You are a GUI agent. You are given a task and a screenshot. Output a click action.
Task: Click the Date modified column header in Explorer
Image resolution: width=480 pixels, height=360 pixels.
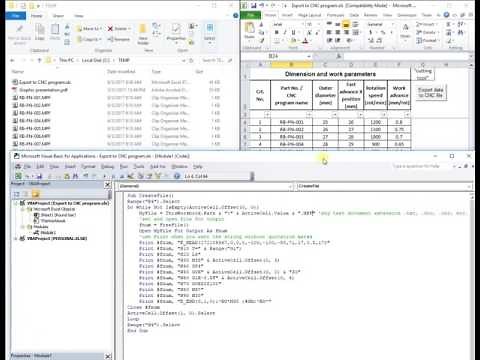tap(121, 71)
